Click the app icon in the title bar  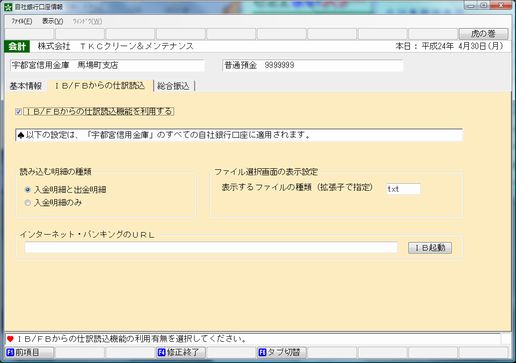pyautogui.click(x=8, y=7)
